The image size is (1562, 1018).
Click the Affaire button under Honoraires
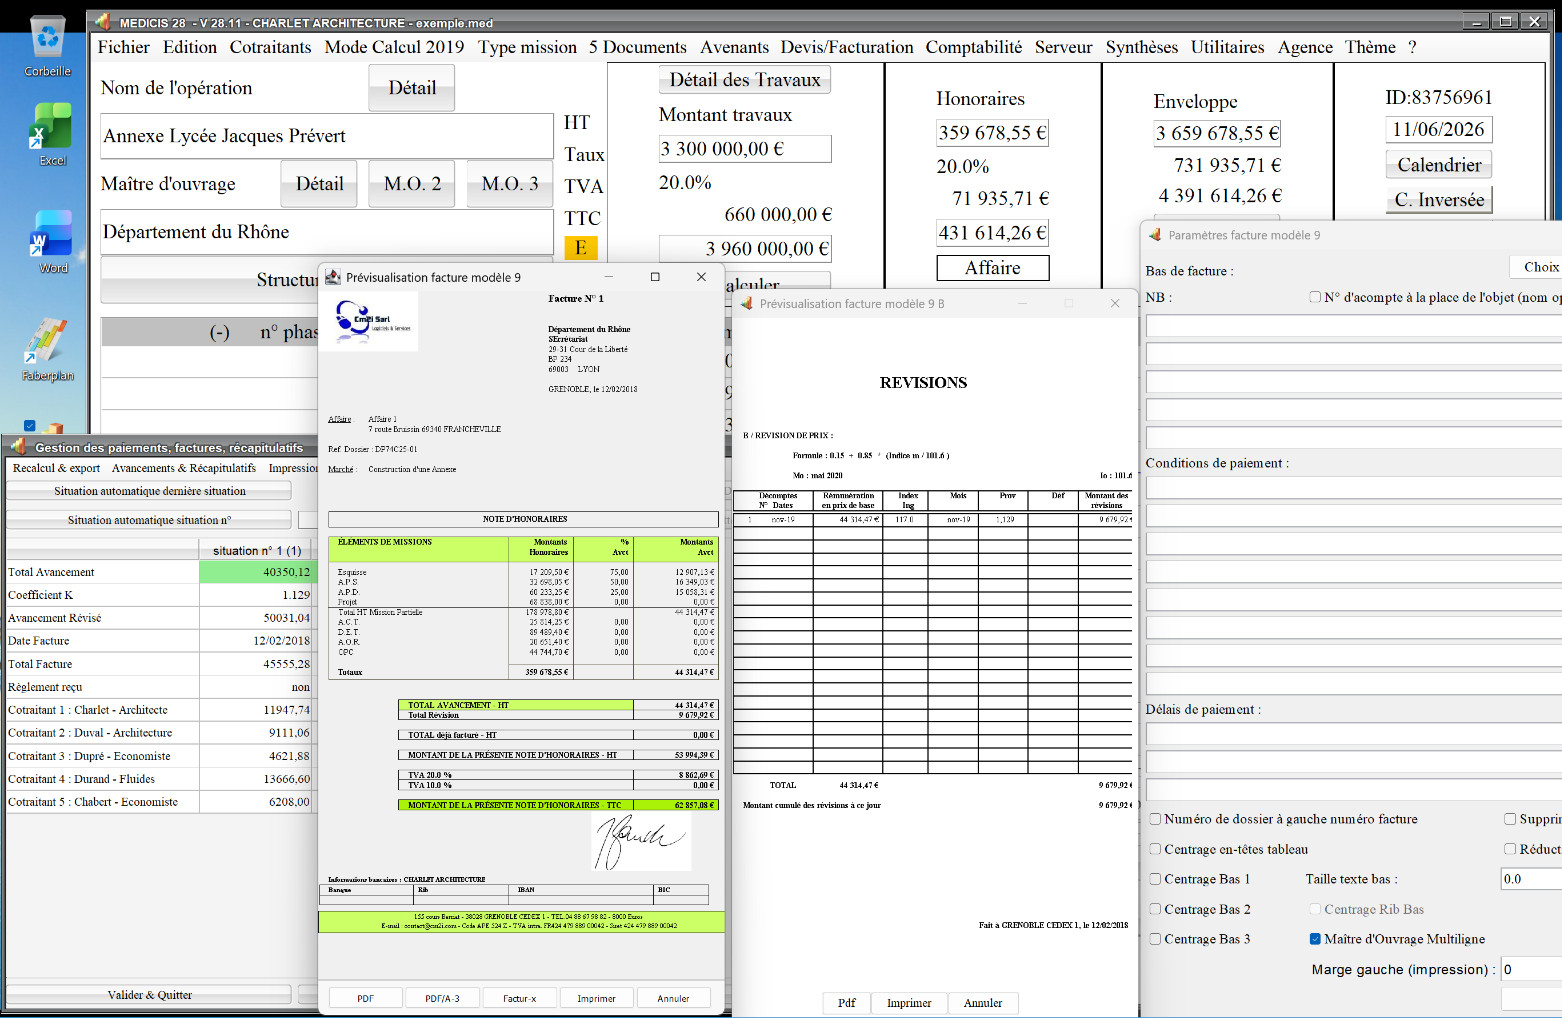pyautogui.click(x=993, y=268)
